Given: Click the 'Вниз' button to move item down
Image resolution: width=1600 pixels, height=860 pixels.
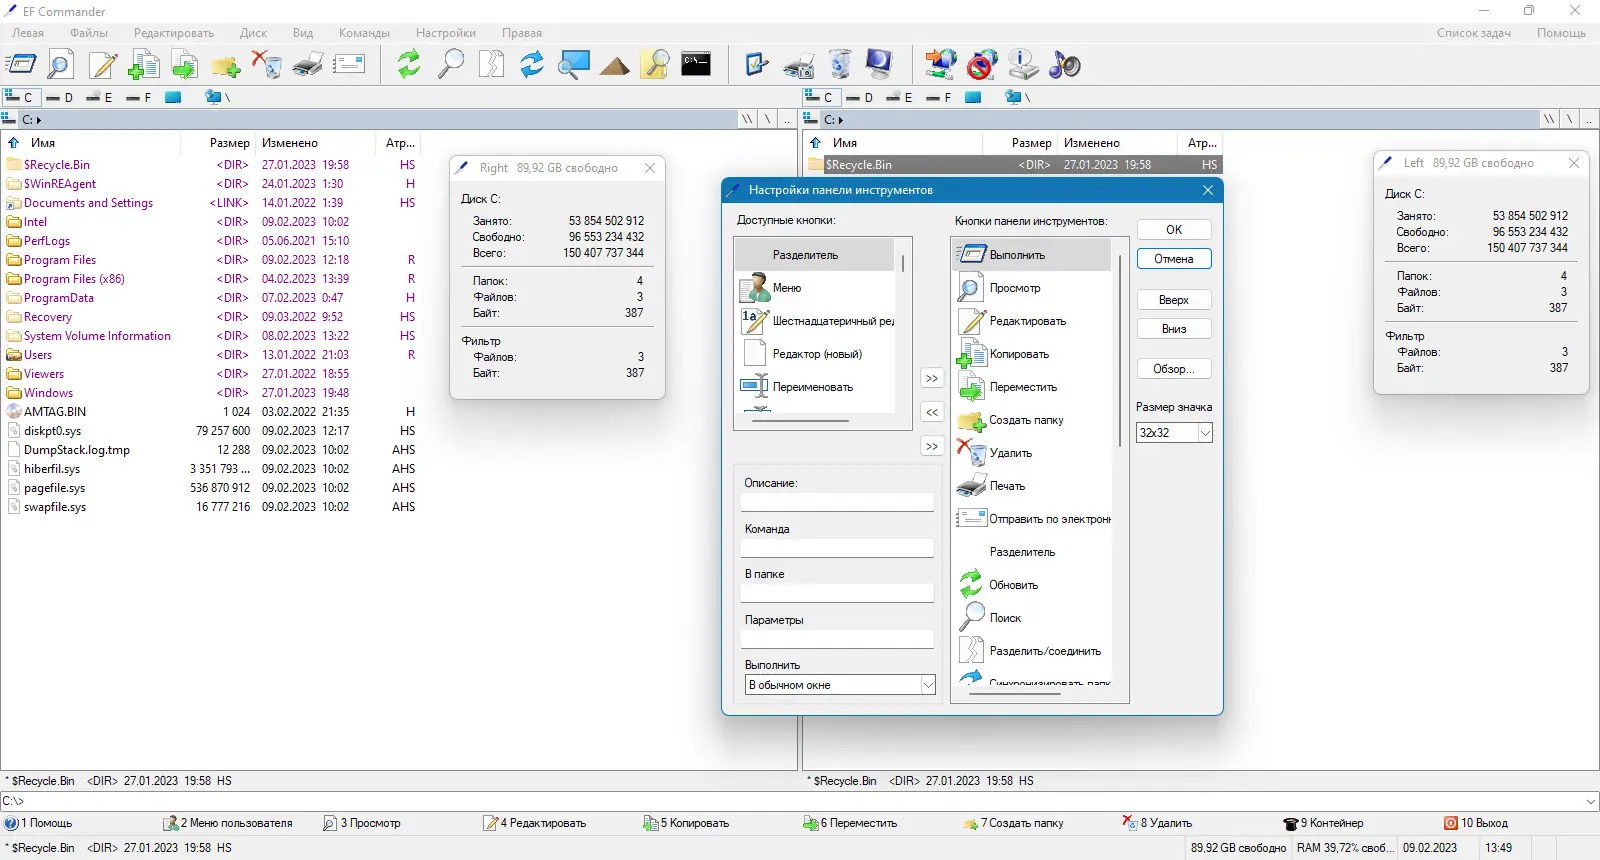Looking at the screenshot, I should pyautogui.click(x=1174, y=329).
